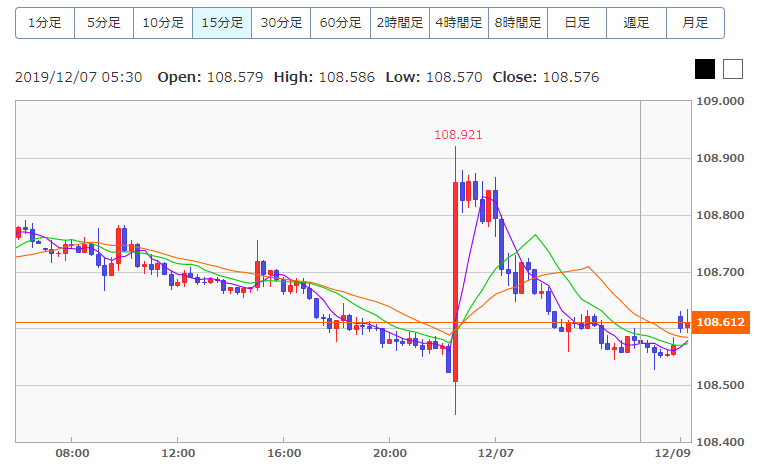The height and width of the screenshot is (466, 757).
Task: Select the monthly 月足 tab
Action: (694, 22)
